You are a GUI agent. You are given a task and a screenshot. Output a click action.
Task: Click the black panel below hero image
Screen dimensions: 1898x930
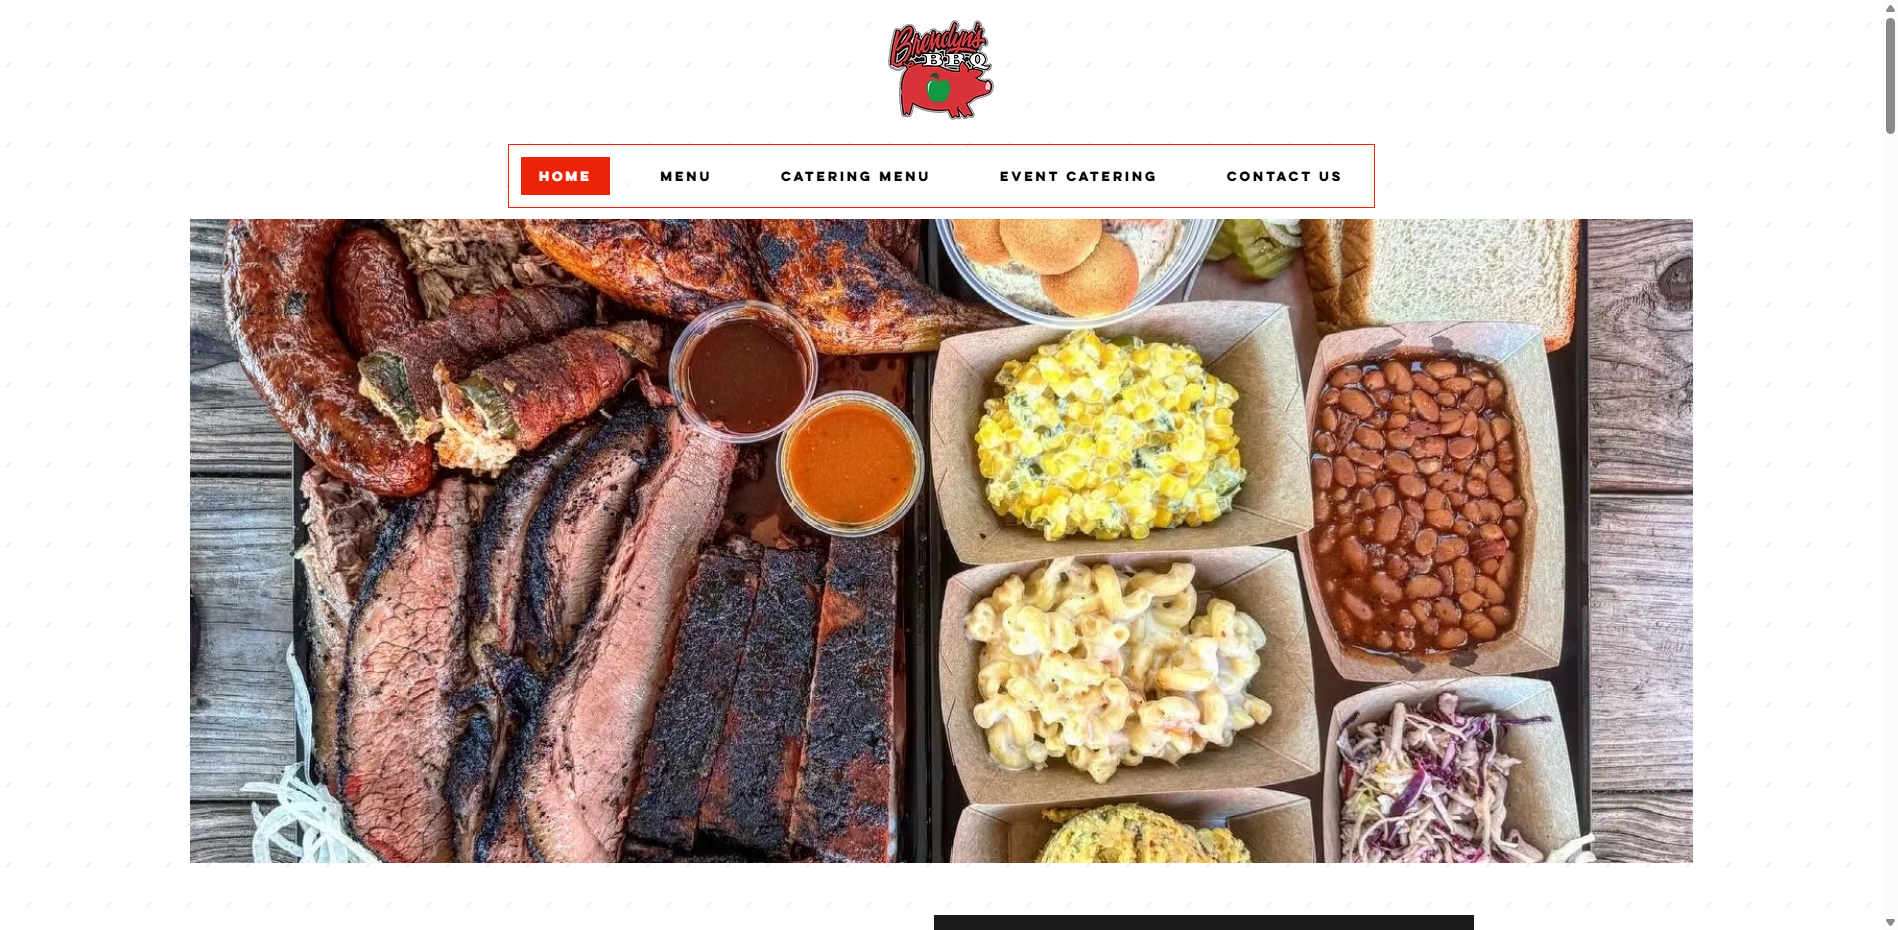click(1203, 922)
